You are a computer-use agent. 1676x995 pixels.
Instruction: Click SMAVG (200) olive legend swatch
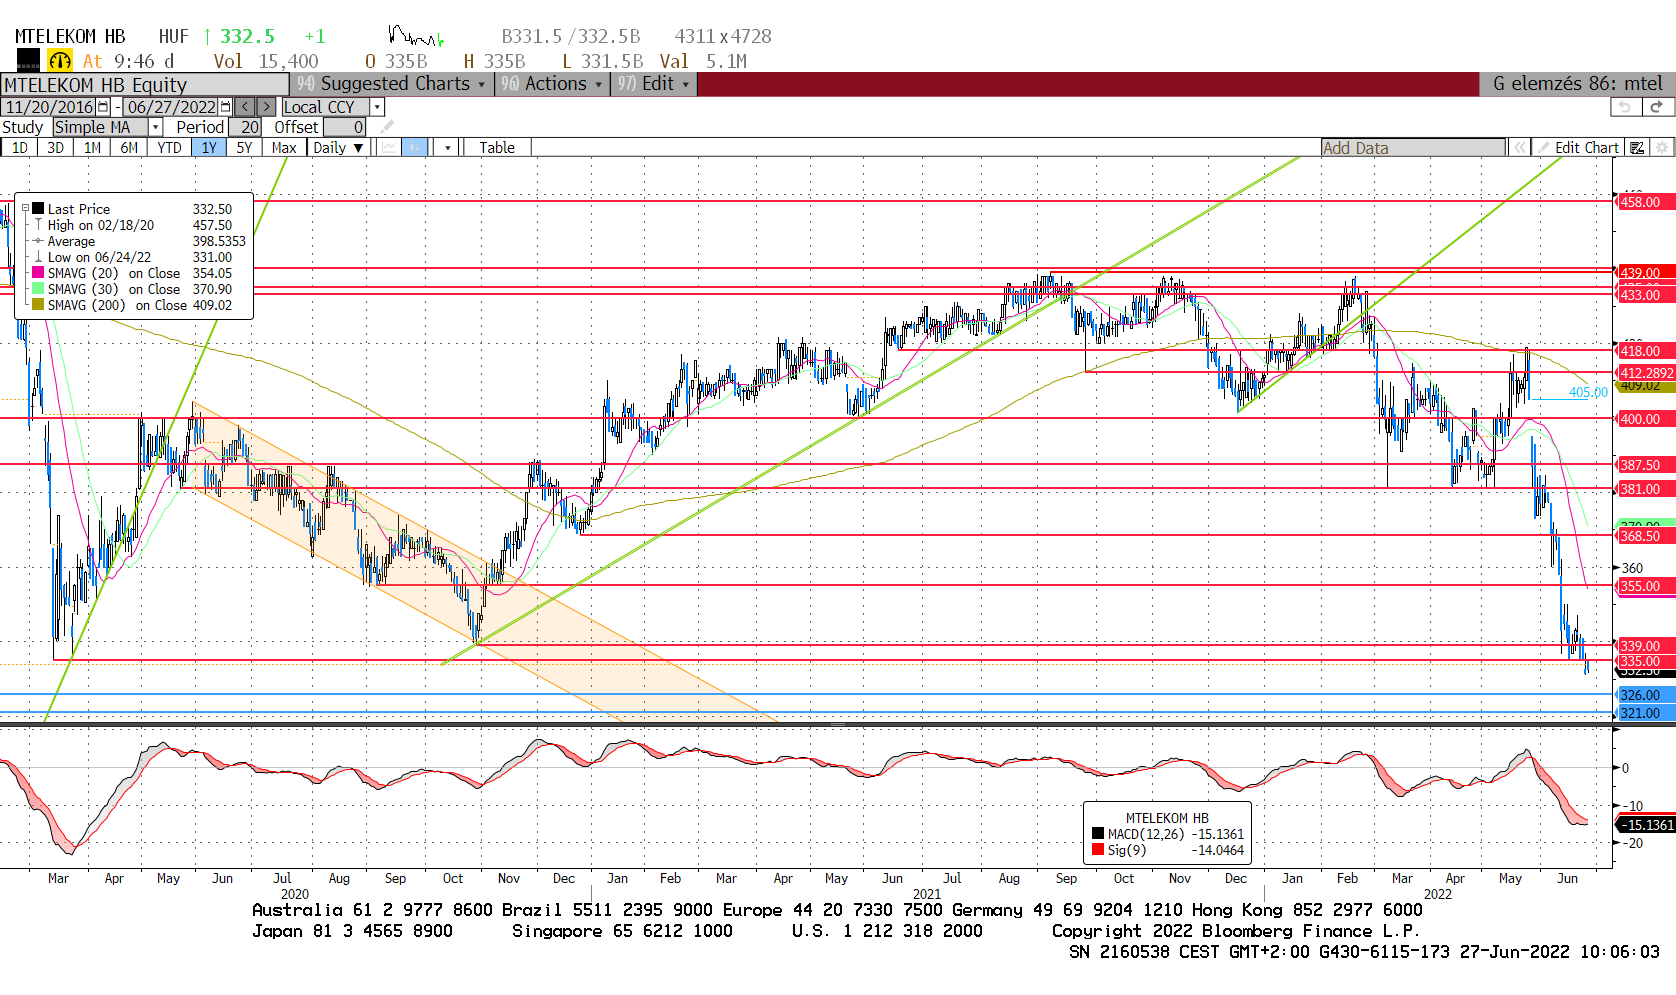tap(38, 305)
